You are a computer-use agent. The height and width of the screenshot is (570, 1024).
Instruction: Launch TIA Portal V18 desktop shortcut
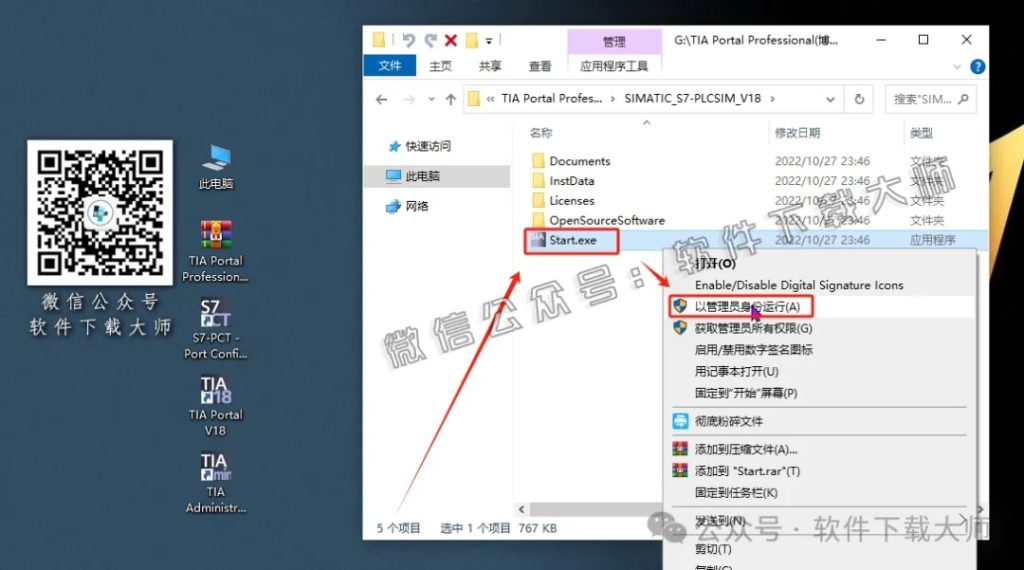point(216,405)
